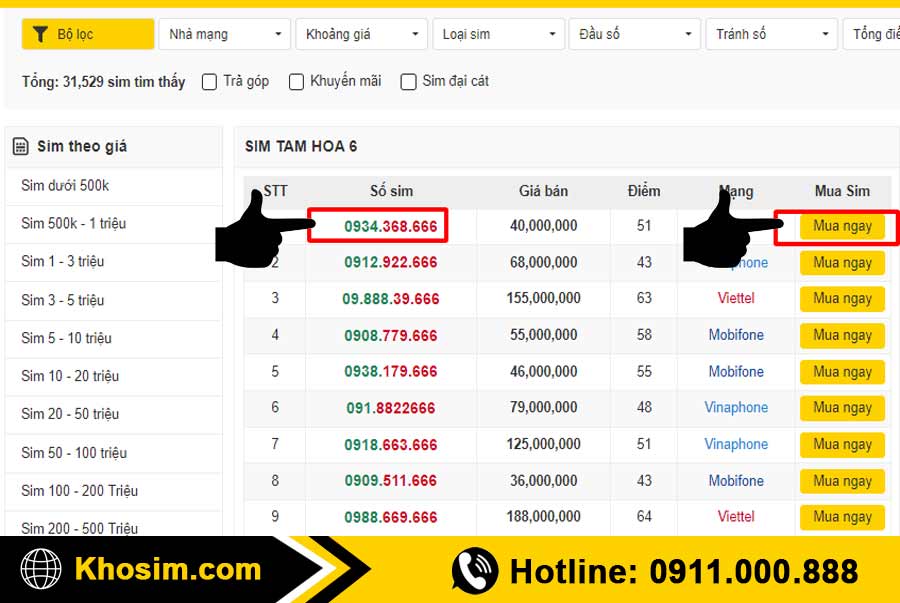
Task: Sort the table by Giá bán column
Action: (x=544, y=191)
